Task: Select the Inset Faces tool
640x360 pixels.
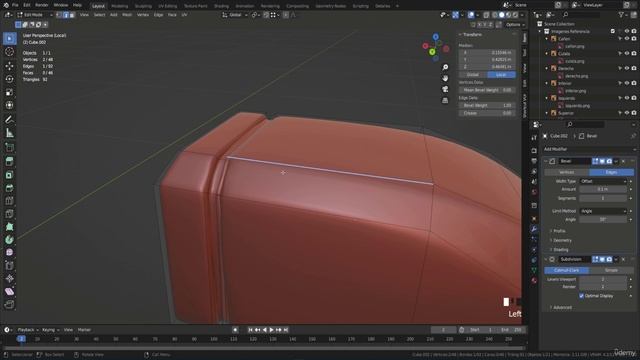Action: (9, 175)
